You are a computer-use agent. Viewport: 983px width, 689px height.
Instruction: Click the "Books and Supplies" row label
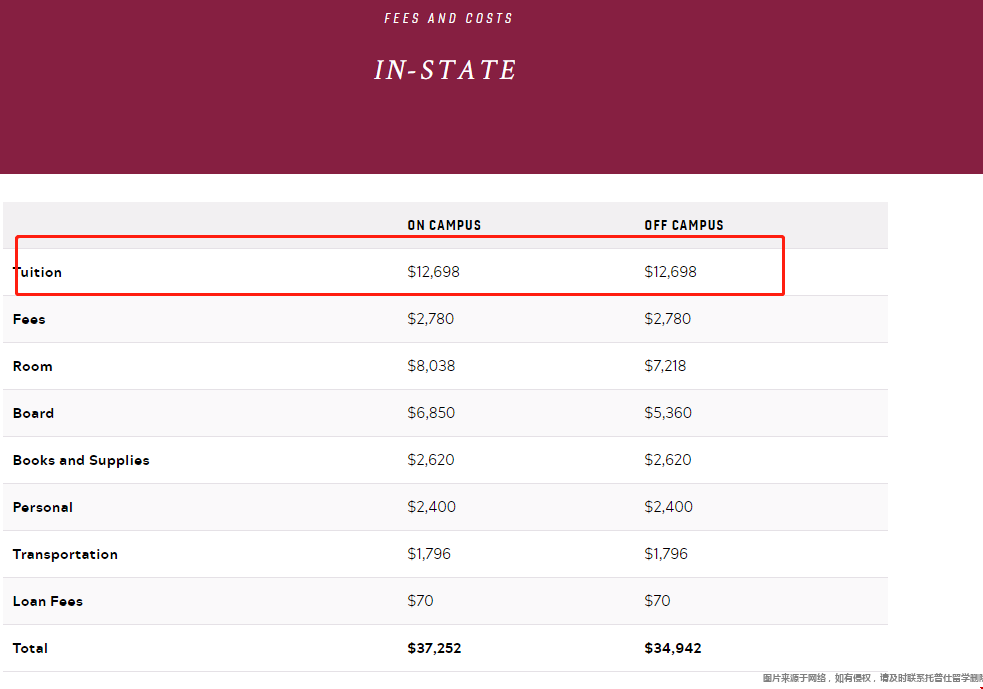point(81,460)
